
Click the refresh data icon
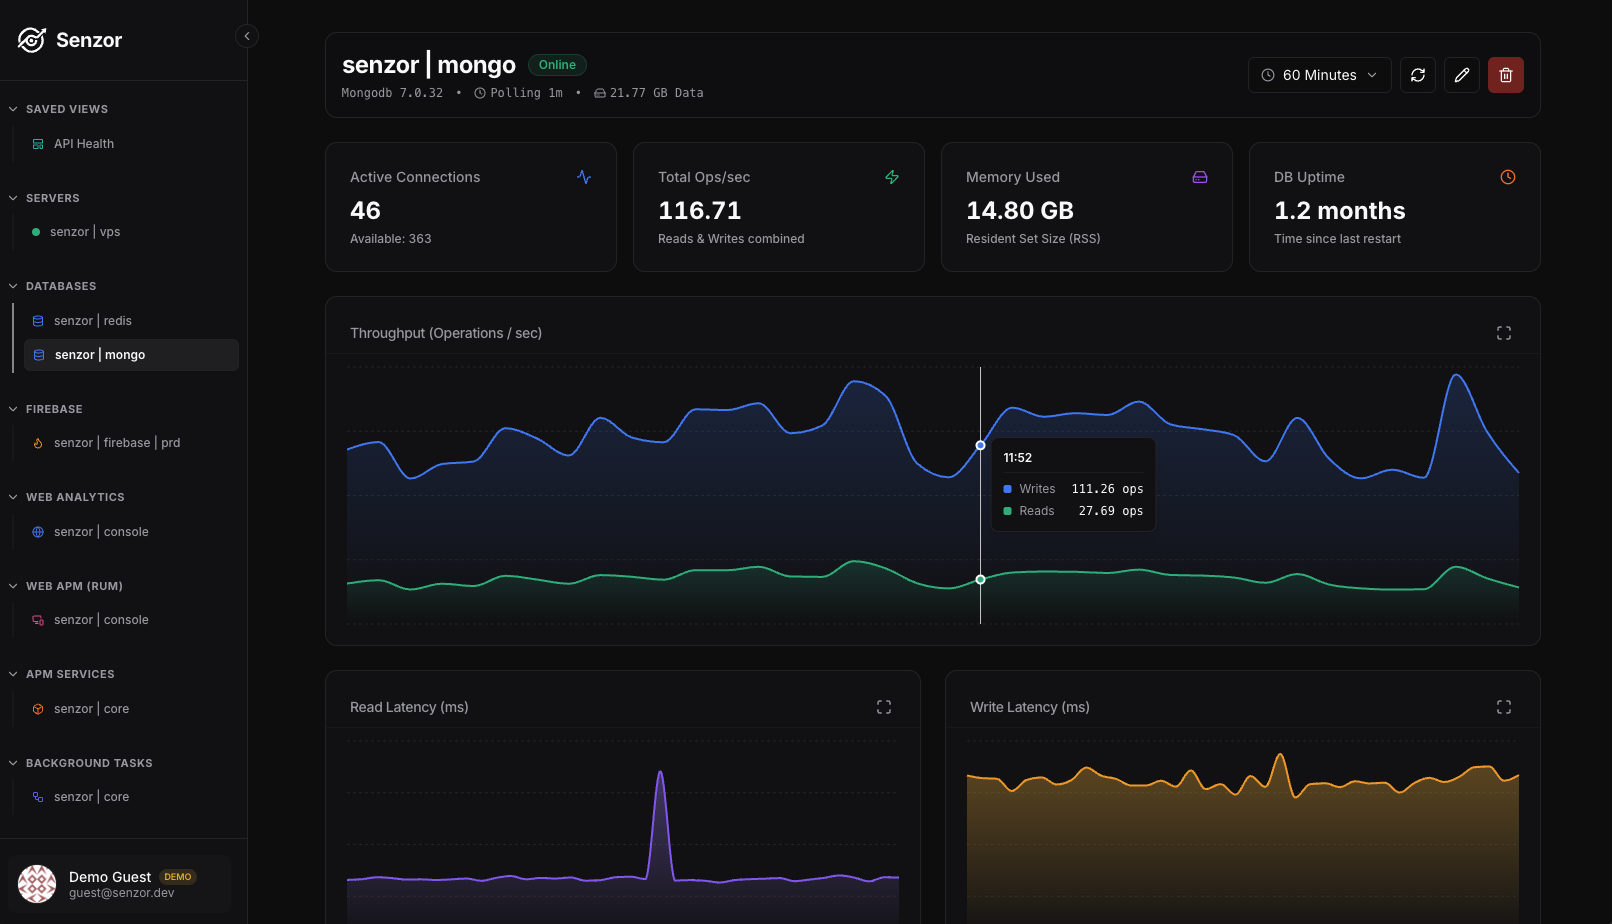(1418, 75)
